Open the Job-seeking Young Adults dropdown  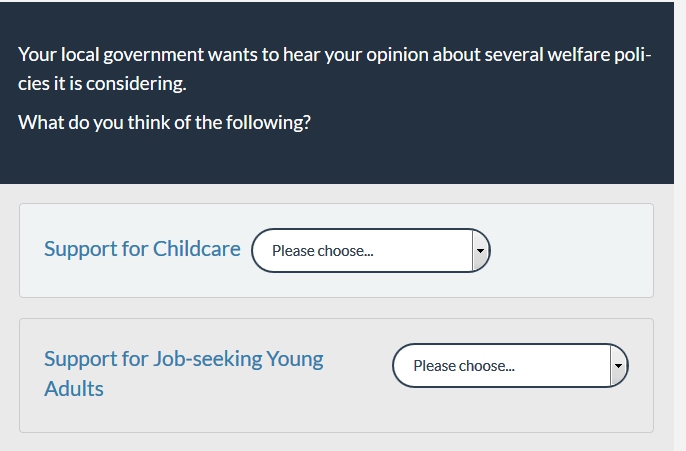pyautogui.click(x=510, y=366)
